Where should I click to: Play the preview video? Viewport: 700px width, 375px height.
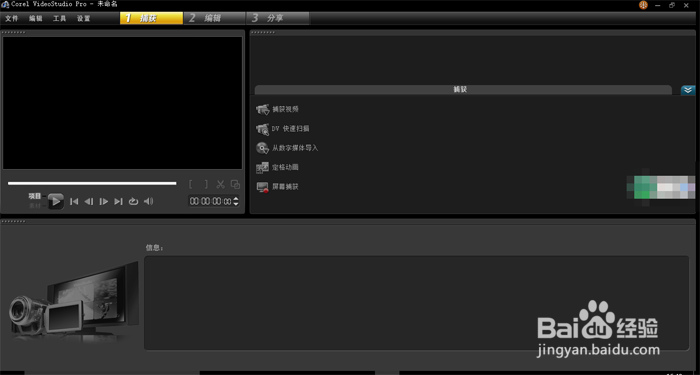point(56,201)
